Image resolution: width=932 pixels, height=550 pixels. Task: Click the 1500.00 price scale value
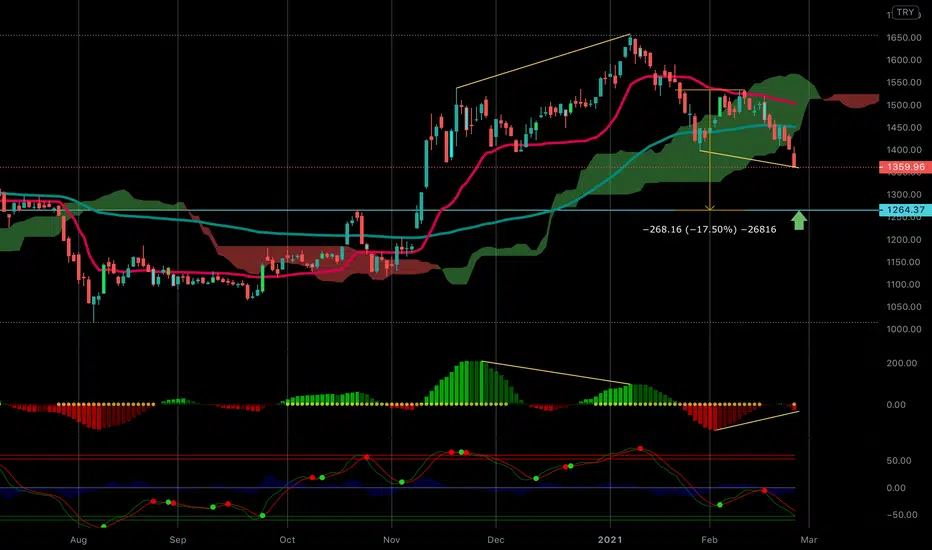coord(904,105)
